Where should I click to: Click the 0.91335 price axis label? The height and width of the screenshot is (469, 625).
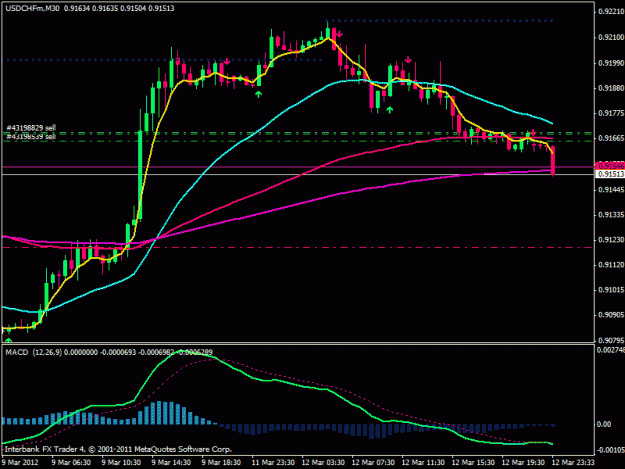point(611,215)
